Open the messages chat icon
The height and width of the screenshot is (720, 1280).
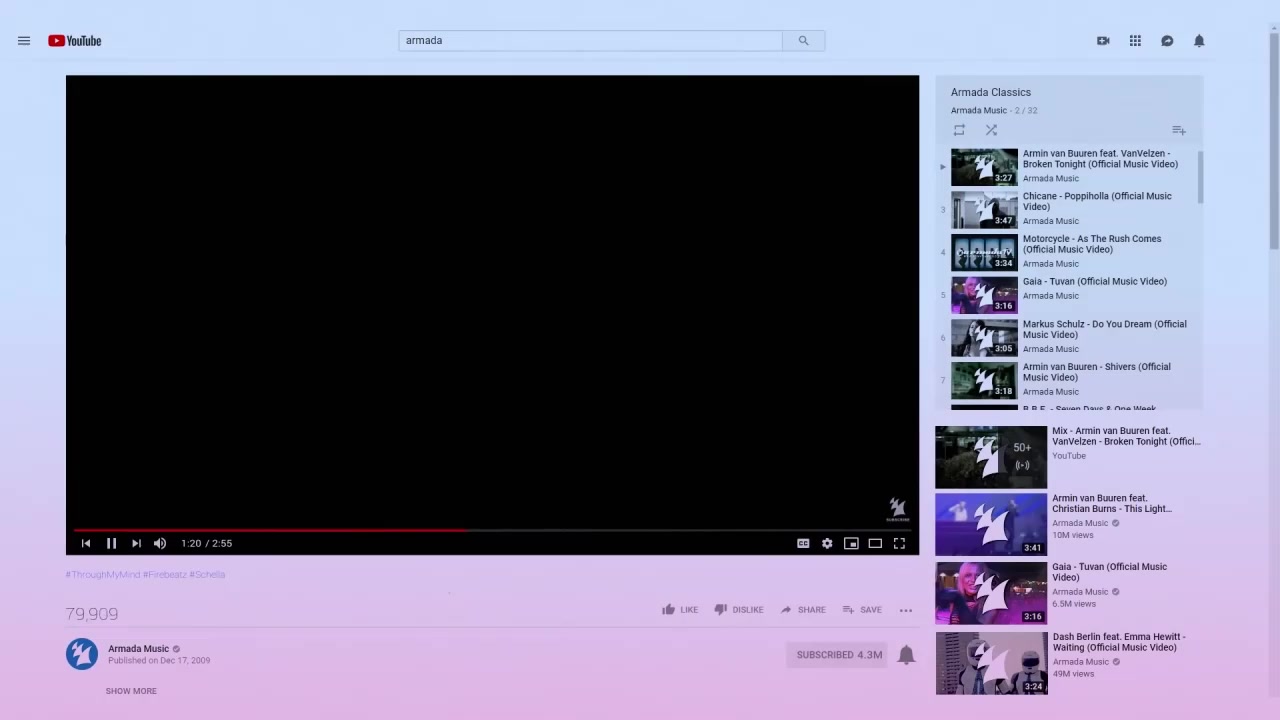(1167, 41)
